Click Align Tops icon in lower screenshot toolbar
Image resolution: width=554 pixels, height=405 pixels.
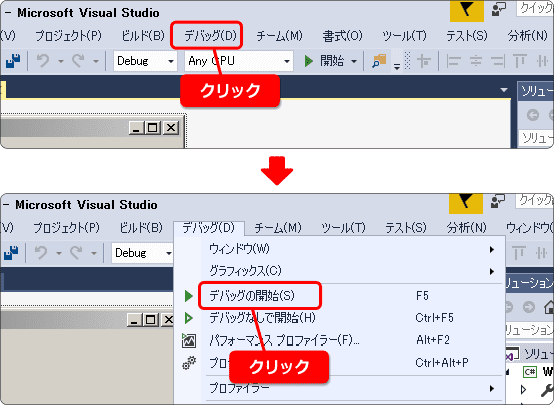[518, 253]
